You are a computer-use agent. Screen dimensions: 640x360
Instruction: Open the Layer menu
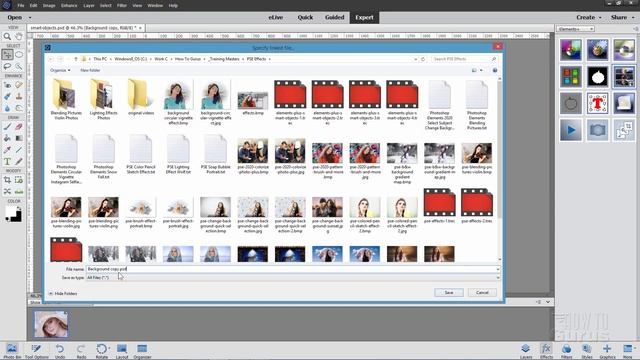coord(89,6)
